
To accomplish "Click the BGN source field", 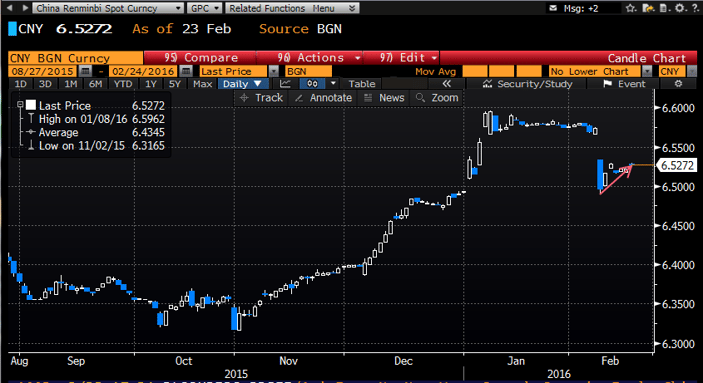I will (x=308, y=71).
